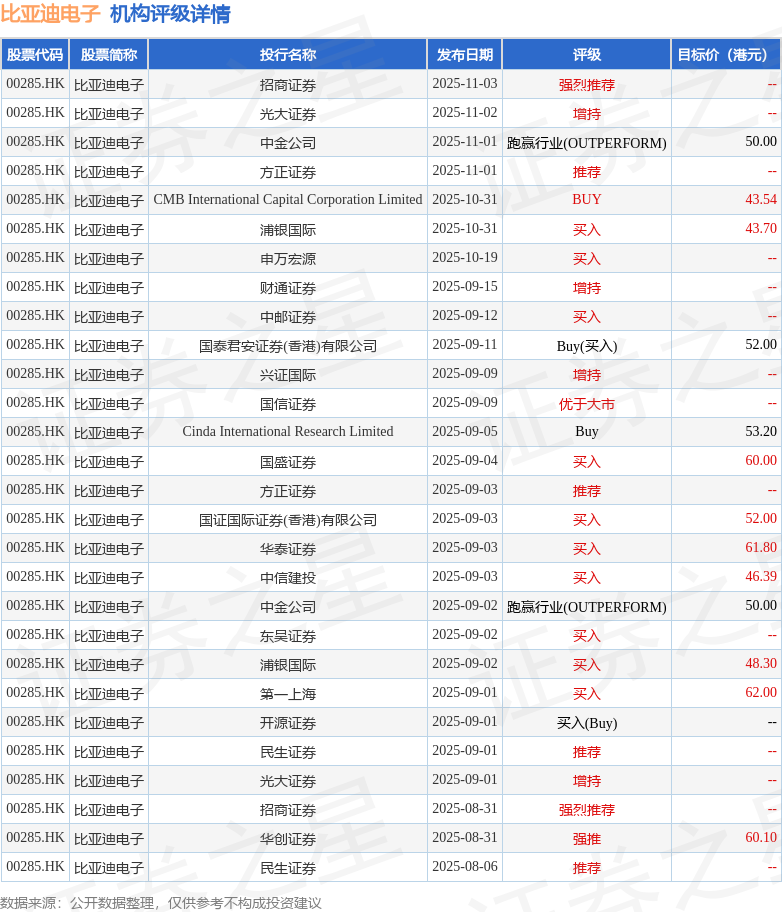
Task: Click the date 2025-09-05
Action: (464, 432)
